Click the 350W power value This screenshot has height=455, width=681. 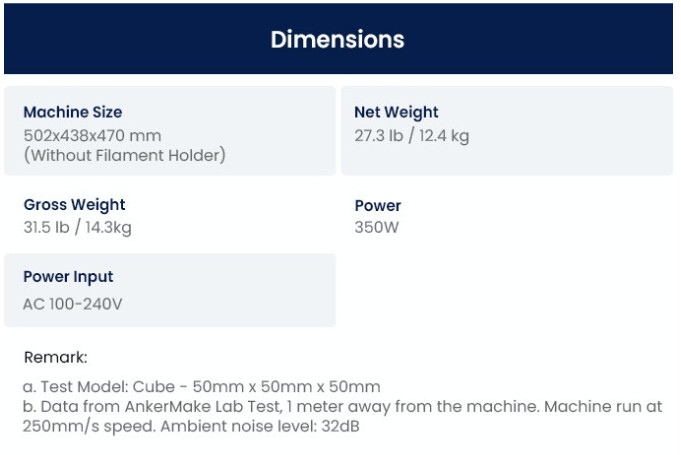coord(377,227)
